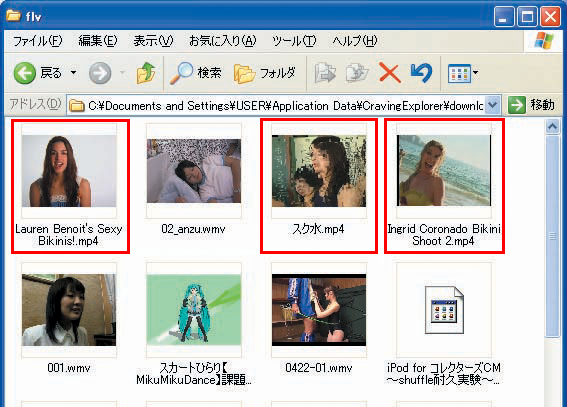Image resolution: width=567 pixels, height=407 pixels.
Task: Close the flv window
Action: [550, 16]
